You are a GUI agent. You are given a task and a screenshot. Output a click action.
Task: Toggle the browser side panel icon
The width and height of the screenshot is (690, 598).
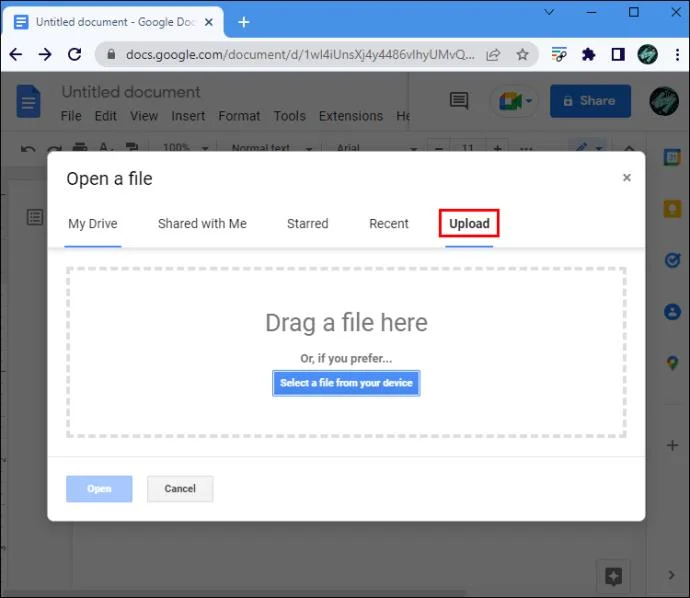618,55
